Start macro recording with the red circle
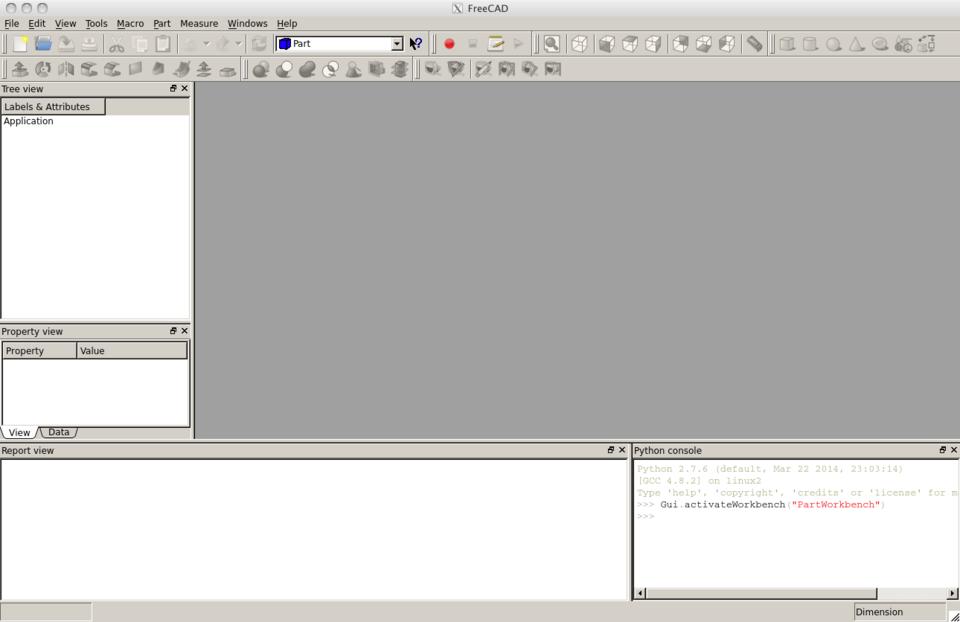The width and height of the screenshot is (960, 622). pyautogui.click(x=449, y=44)
